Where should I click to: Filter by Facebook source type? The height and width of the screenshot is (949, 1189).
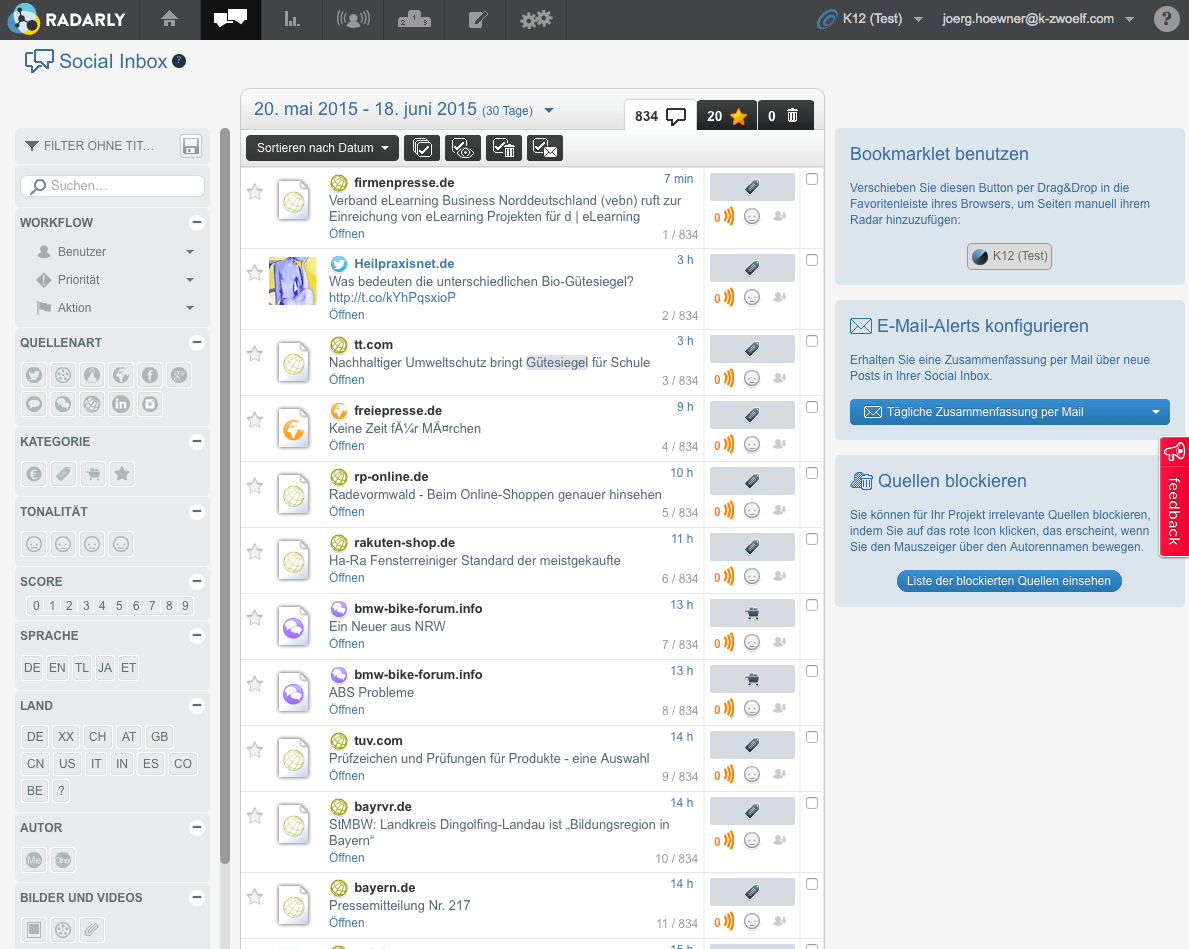[150, 375]
